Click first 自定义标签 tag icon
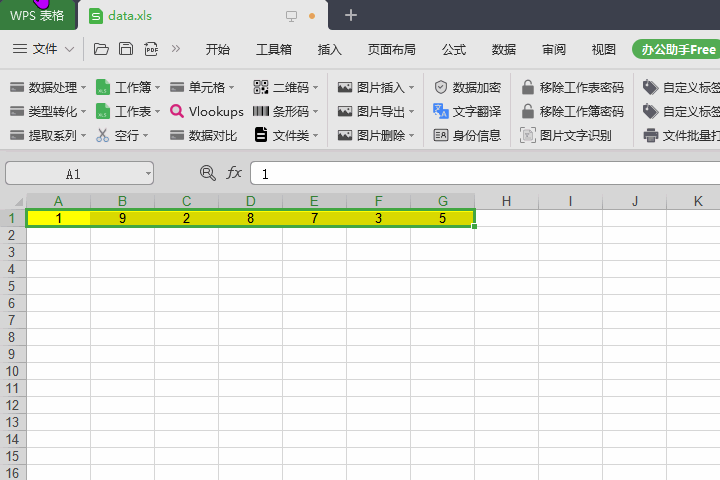Image resolution: width=720 pixels, height=480 pixels. (650, 87)
